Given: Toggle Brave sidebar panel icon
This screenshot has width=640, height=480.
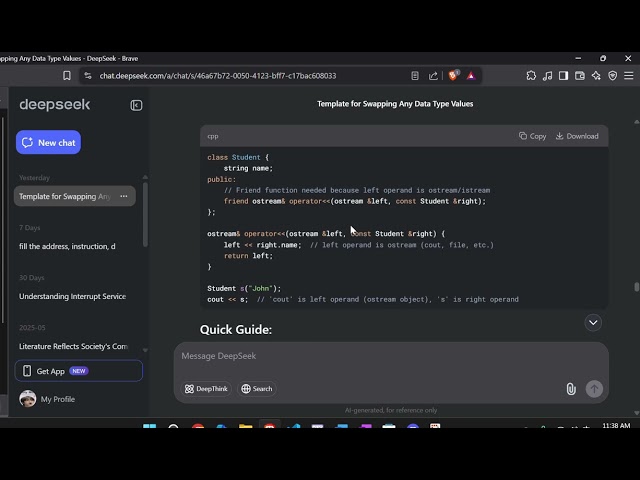Looking at the screenshot, I should coord(563,76).
